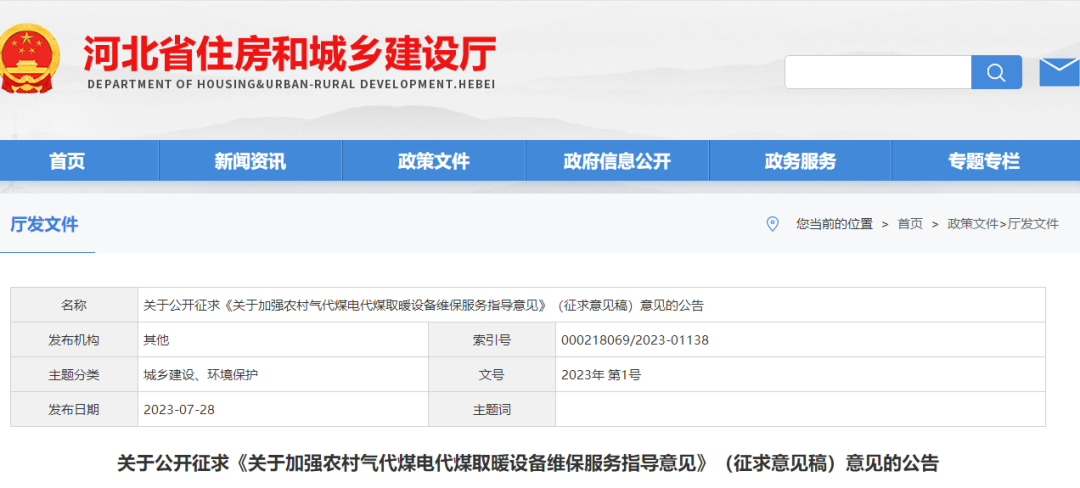Open 首页 in the blue navigation bar
1080x488 pixels.
pyautogui.click(x=68, y=161)
